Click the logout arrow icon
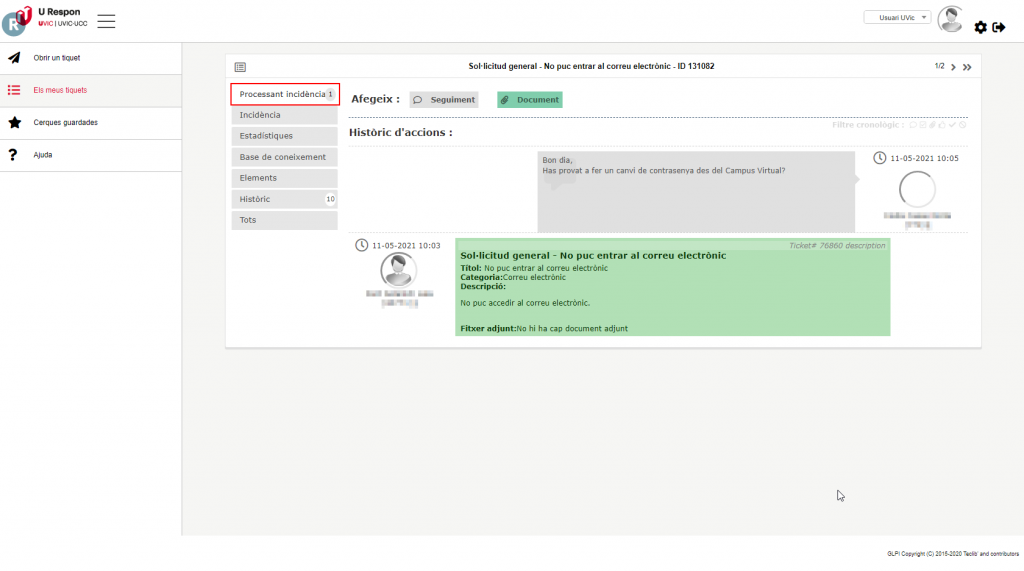 pos(998,27)
